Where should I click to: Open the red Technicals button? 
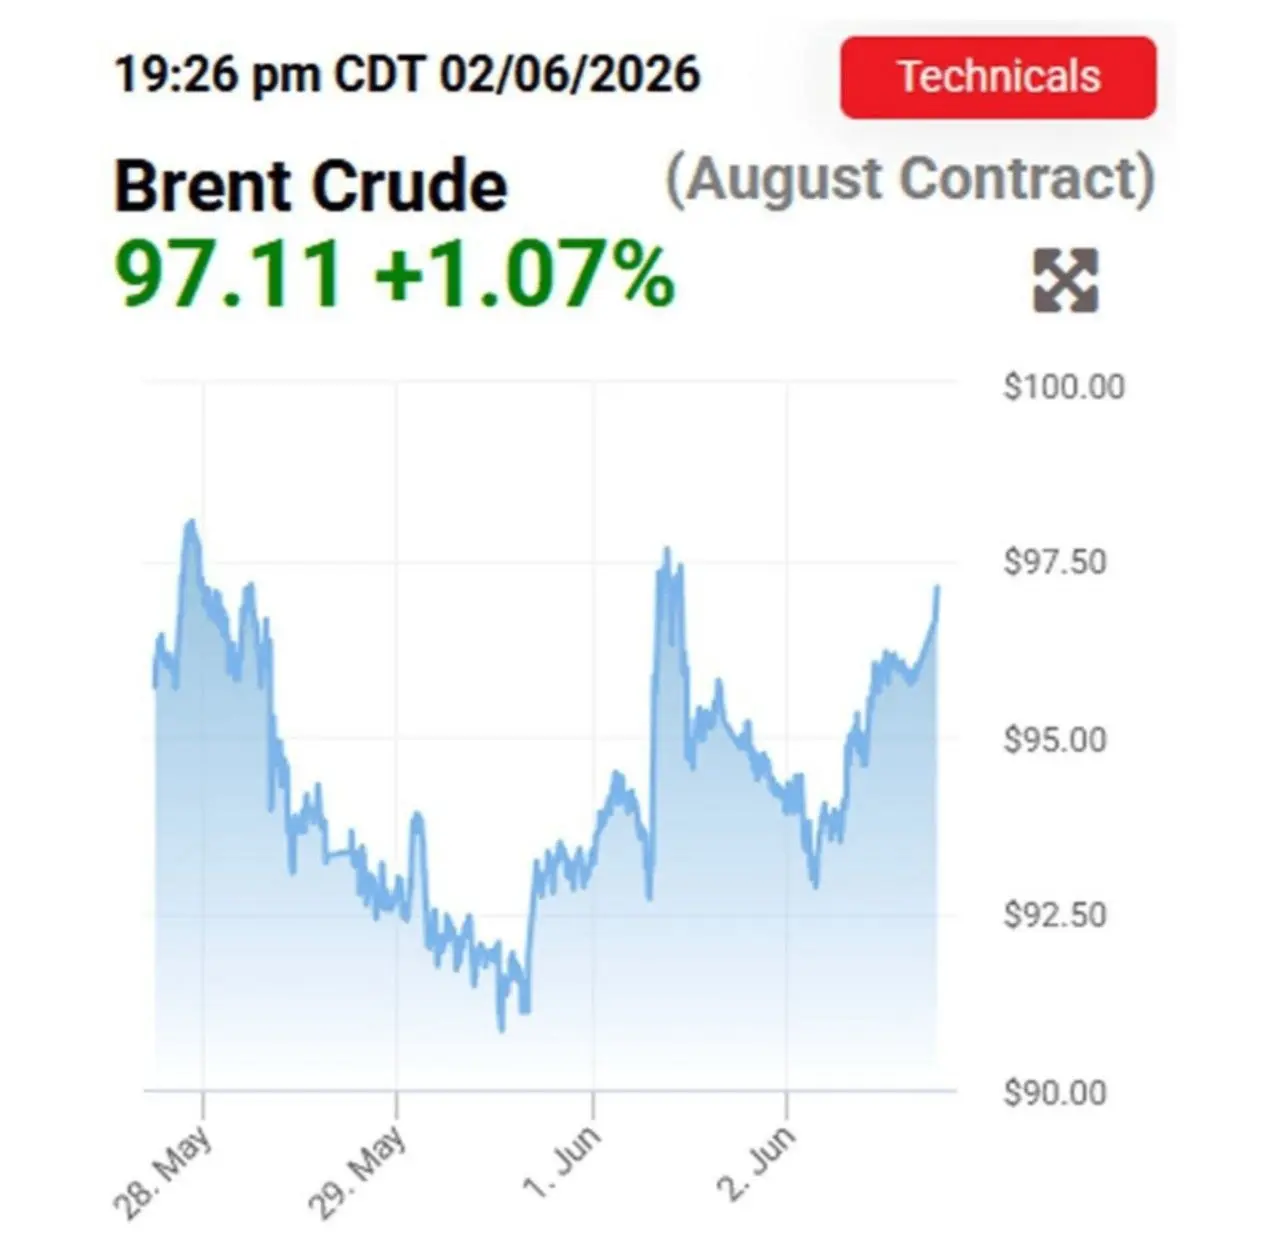point(998,77)
